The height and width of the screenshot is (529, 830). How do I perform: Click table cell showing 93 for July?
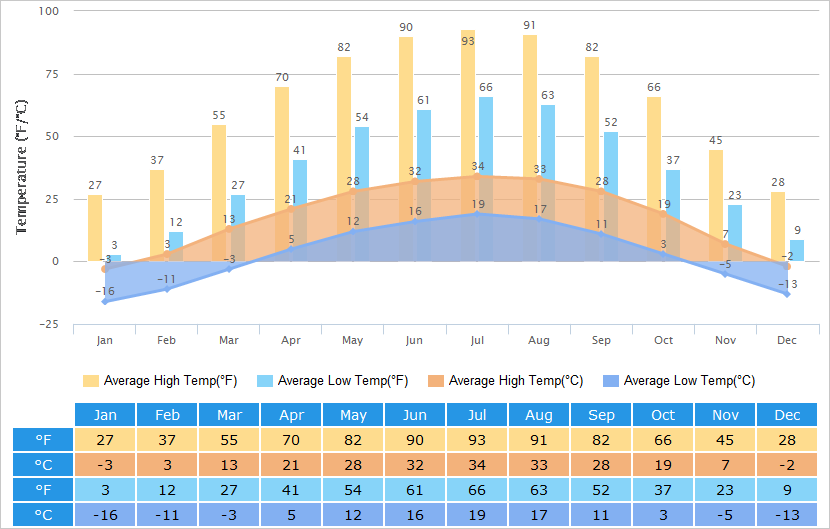(477, 440)
